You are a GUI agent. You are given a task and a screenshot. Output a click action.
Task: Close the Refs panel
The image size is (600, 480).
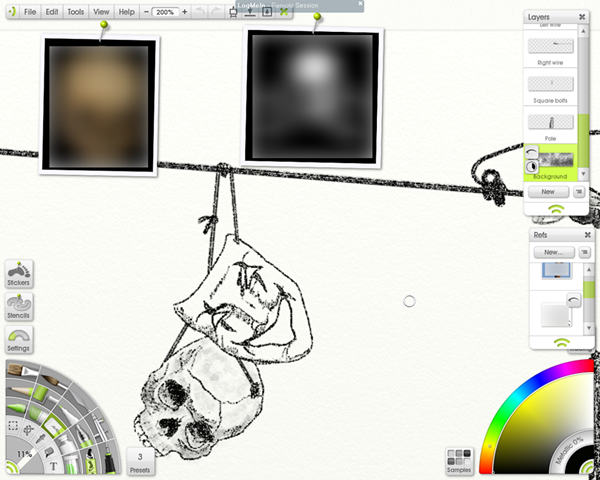588,235
